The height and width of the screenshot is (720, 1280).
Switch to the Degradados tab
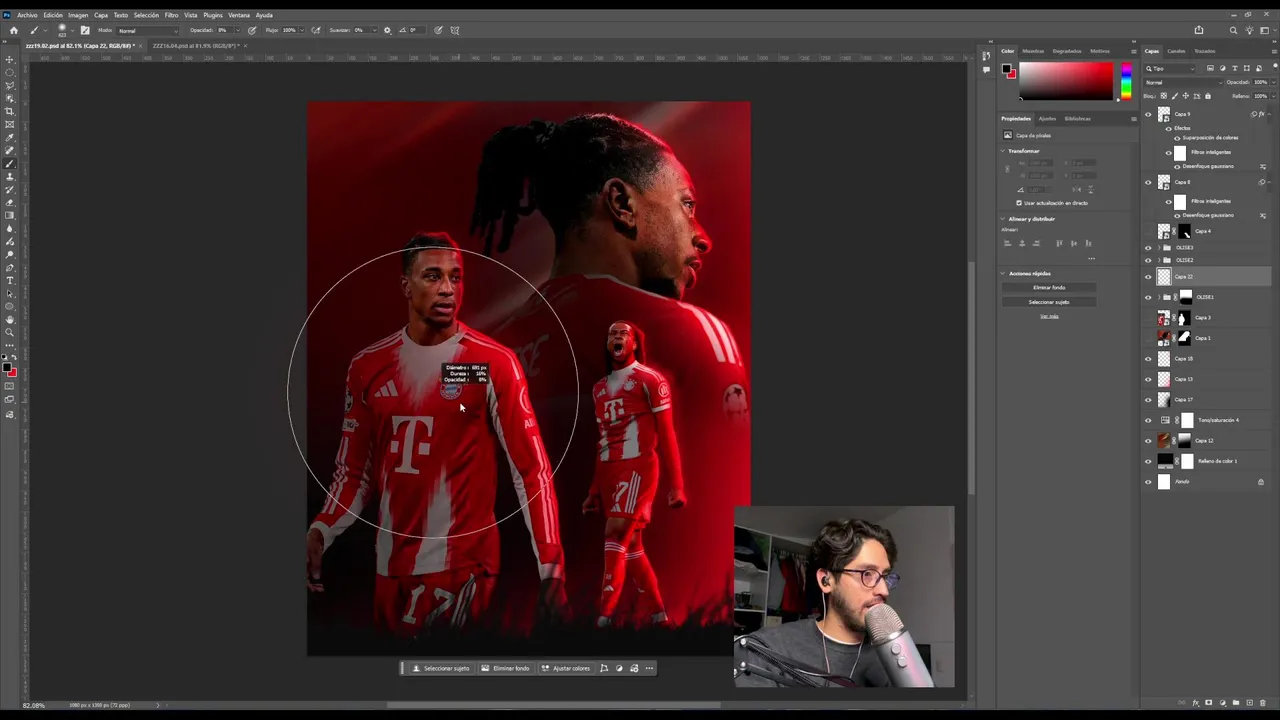pyautogui.click(x=1067, y=51)
